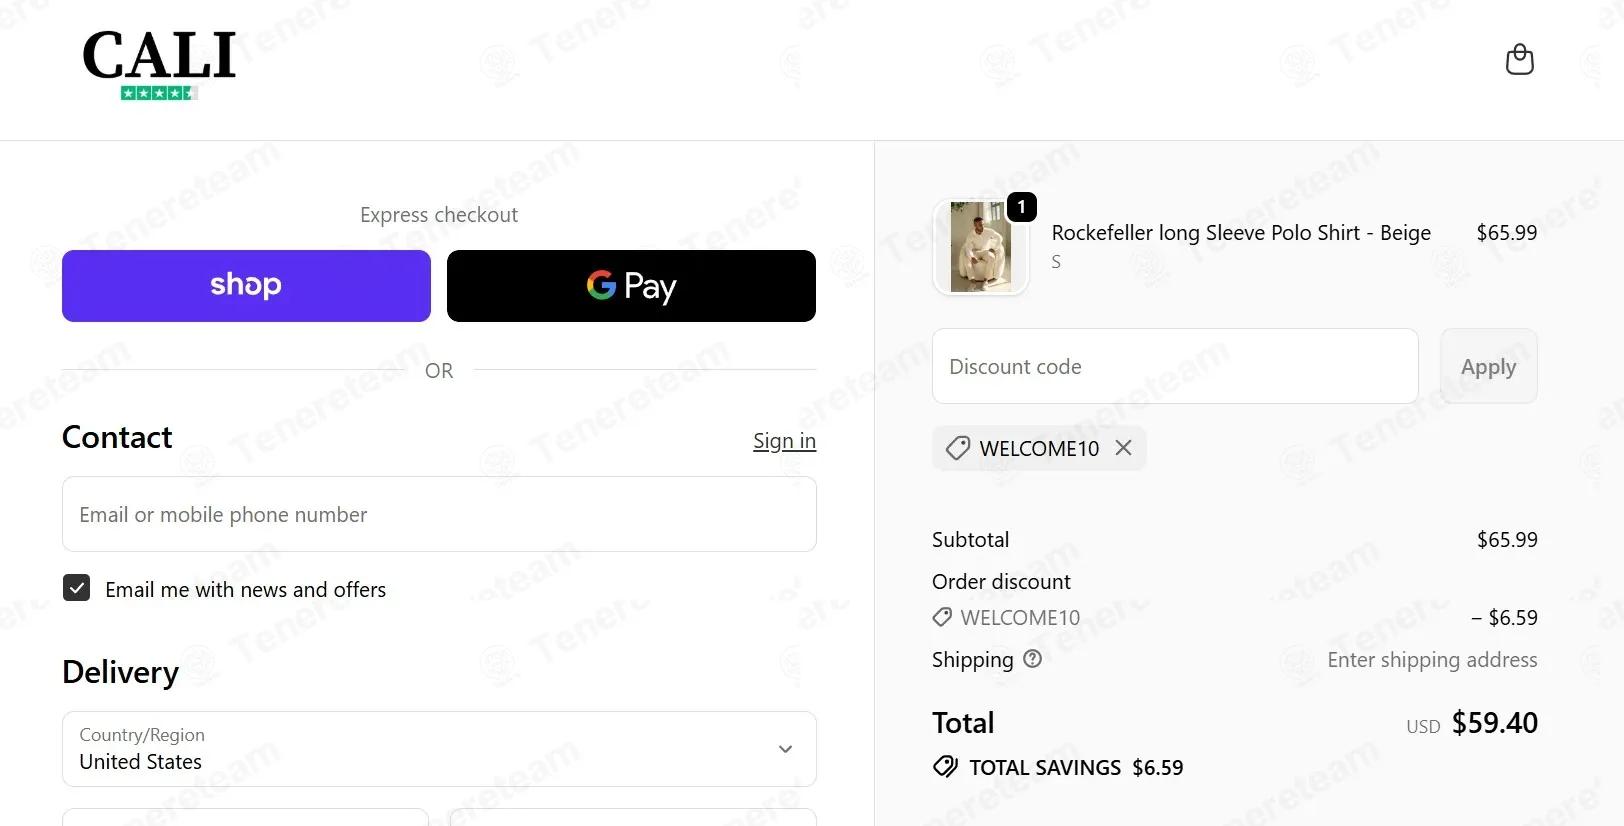Open the shopping bag cart icon

pos(1519,60)
